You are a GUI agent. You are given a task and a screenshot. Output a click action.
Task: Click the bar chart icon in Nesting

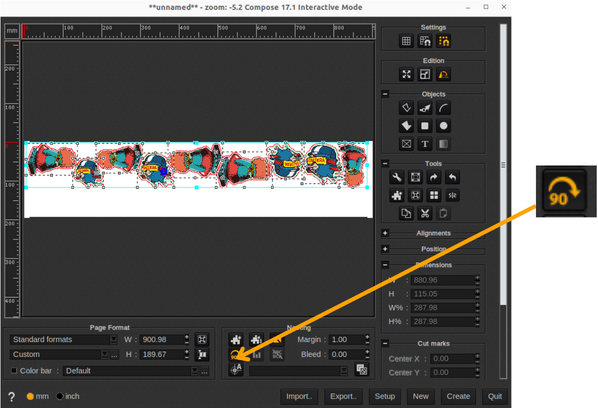point(257,355)
